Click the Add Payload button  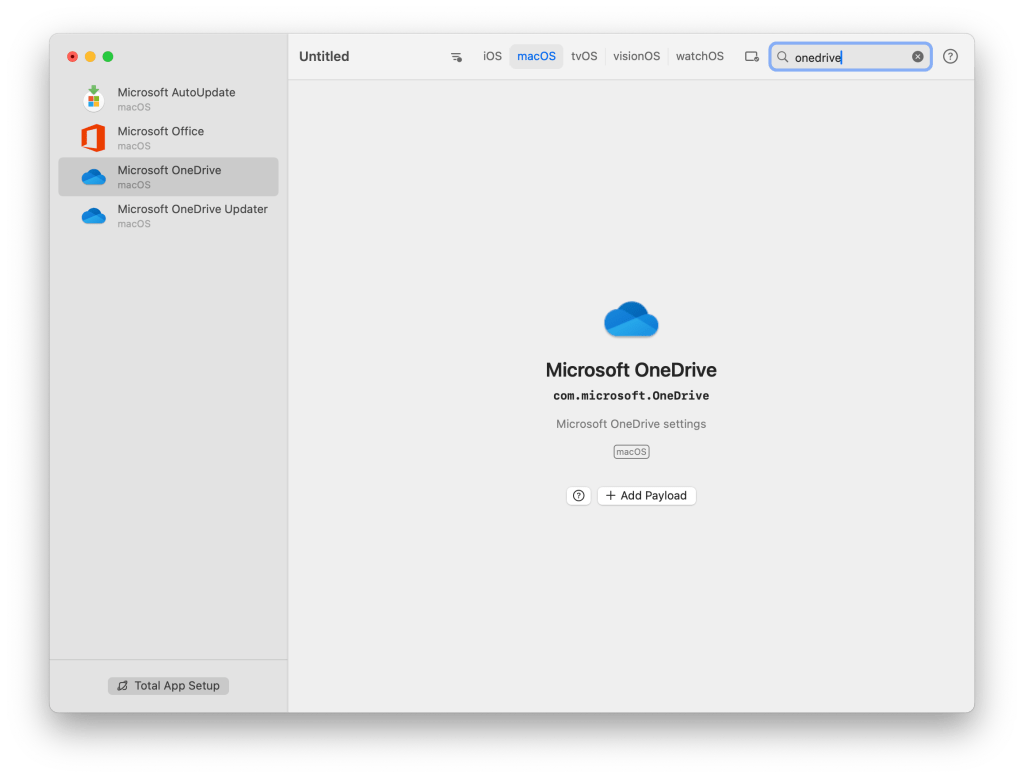pos(646,496)
